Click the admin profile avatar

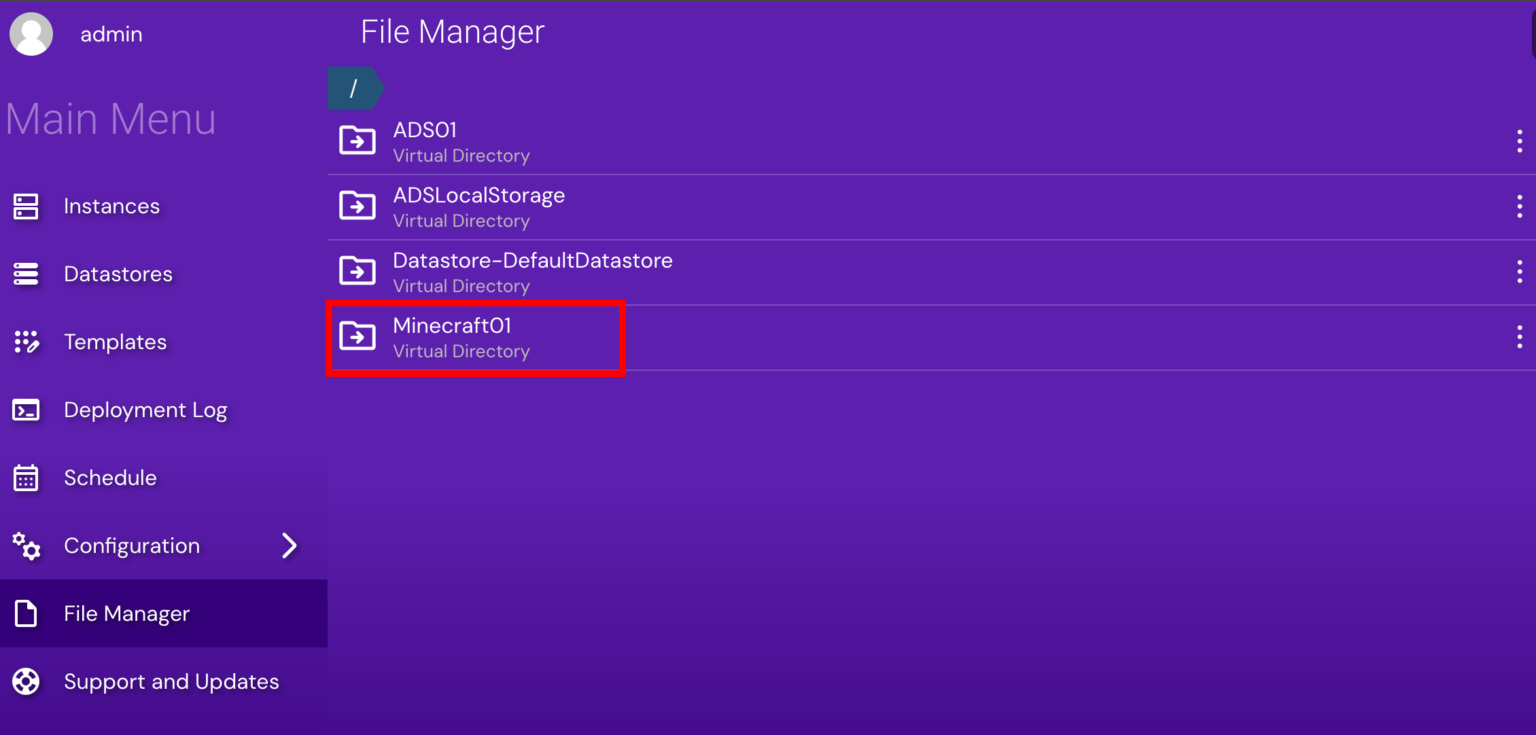pyautogui.click(x=31, y=33)
